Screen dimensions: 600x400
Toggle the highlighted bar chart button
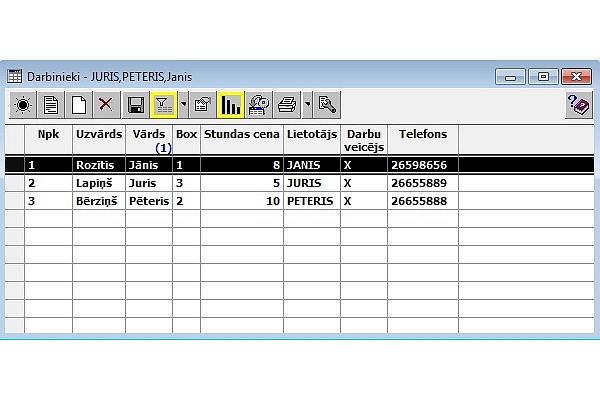tap(230, 104)
